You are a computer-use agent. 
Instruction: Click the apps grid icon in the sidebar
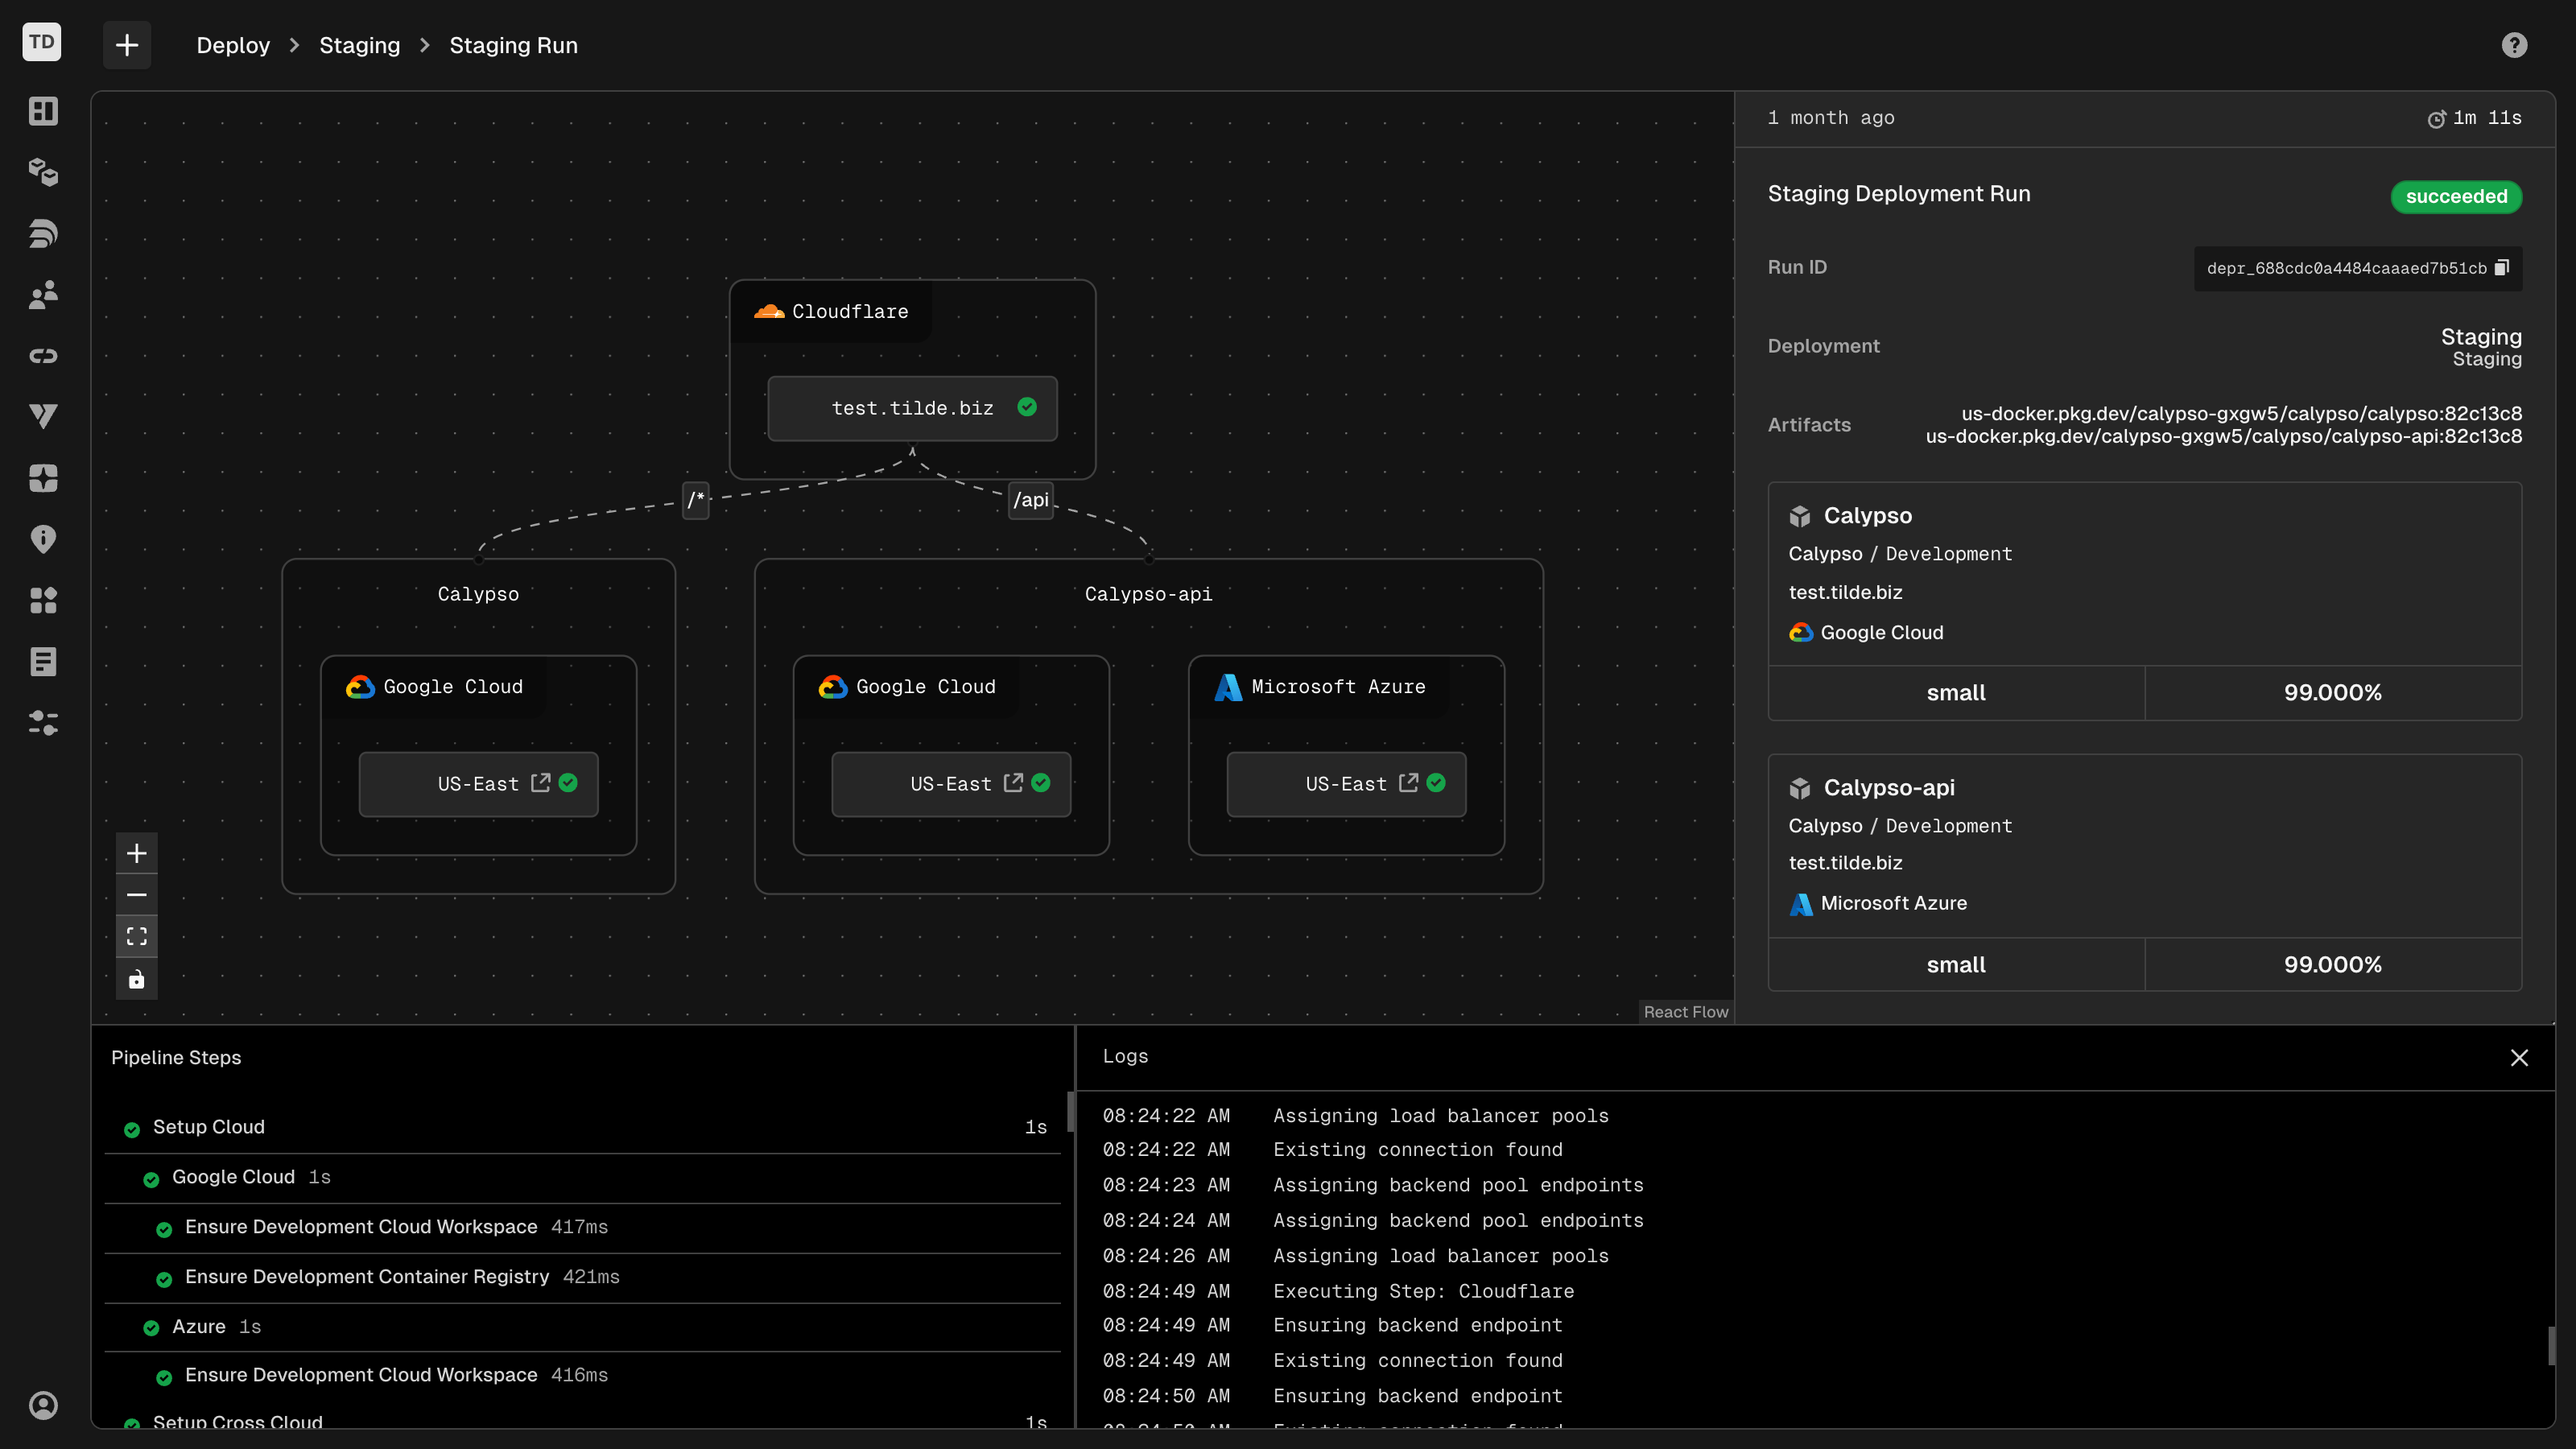click(x=42, y=600)
